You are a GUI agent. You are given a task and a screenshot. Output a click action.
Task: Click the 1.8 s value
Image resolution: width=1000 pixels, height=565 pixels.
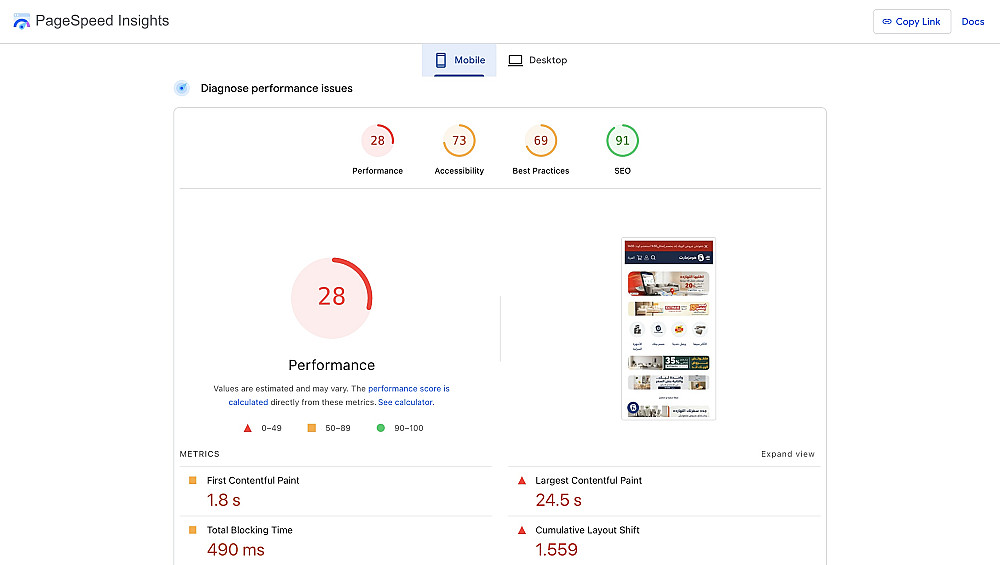(x=223, y=500)
